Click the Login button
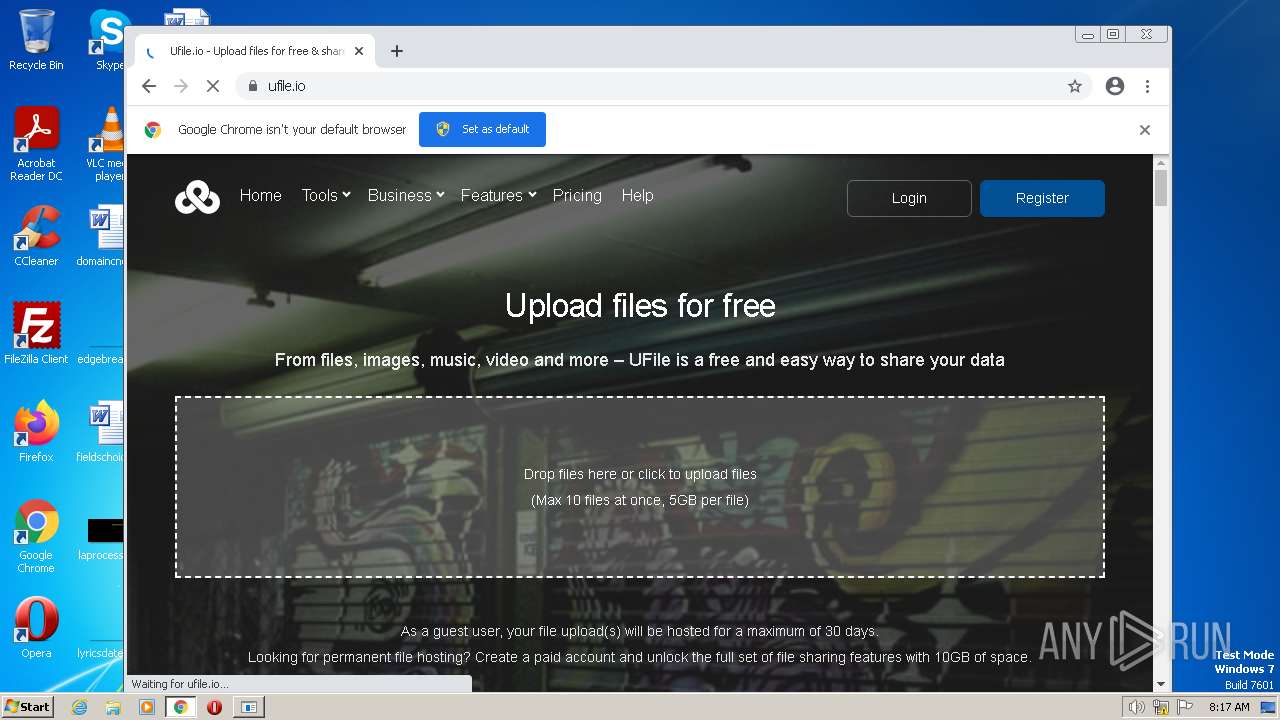The width and height of the screenshot is (1280, 720). 909,198
